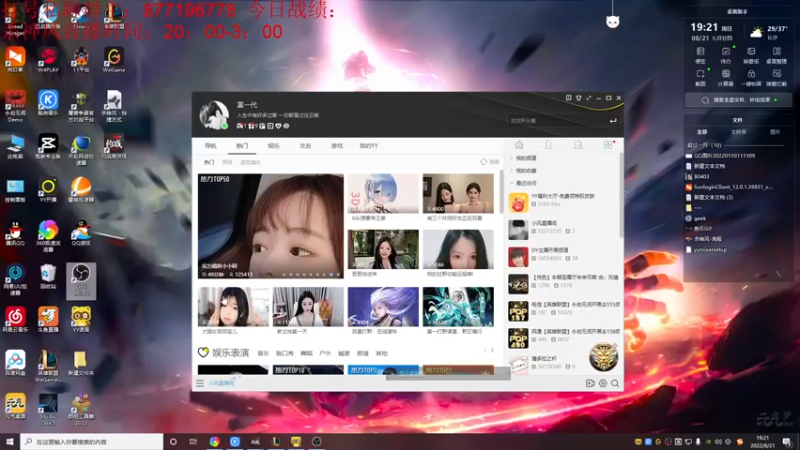Switch to the 娱乐 tab
Screen dimensions: 800x450
273,146
